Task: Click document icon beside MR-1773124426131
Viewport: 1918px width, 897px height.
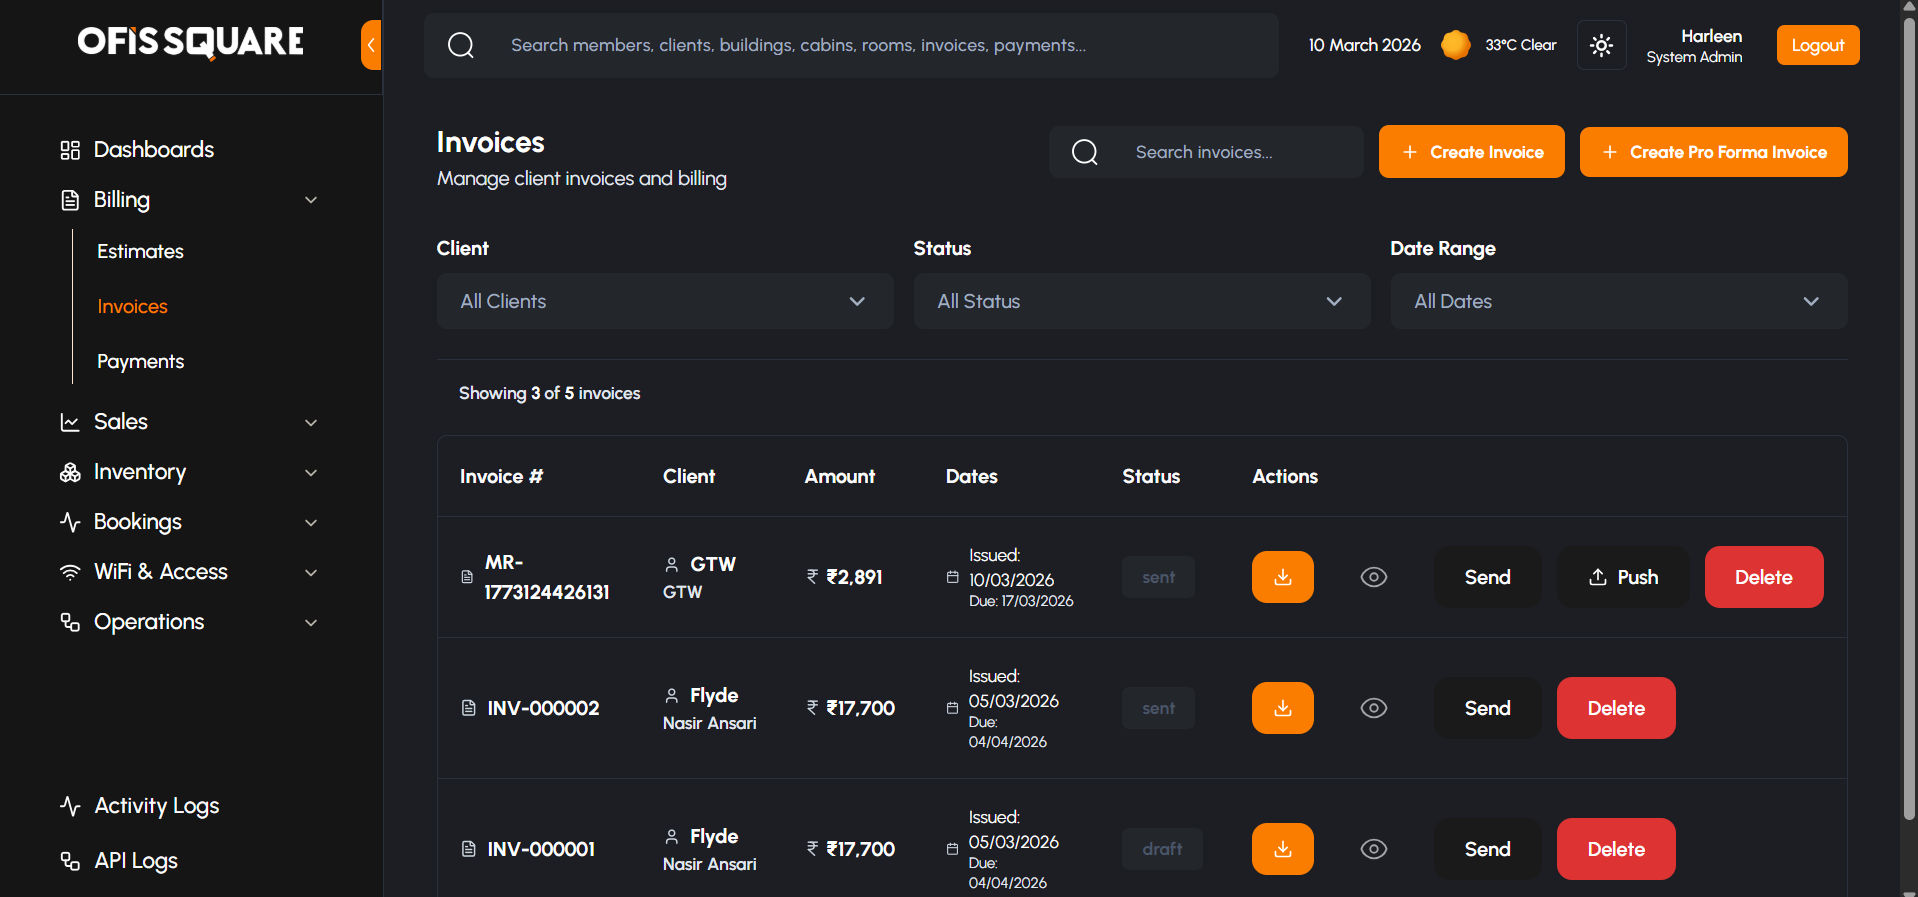Action: [467, 577]
